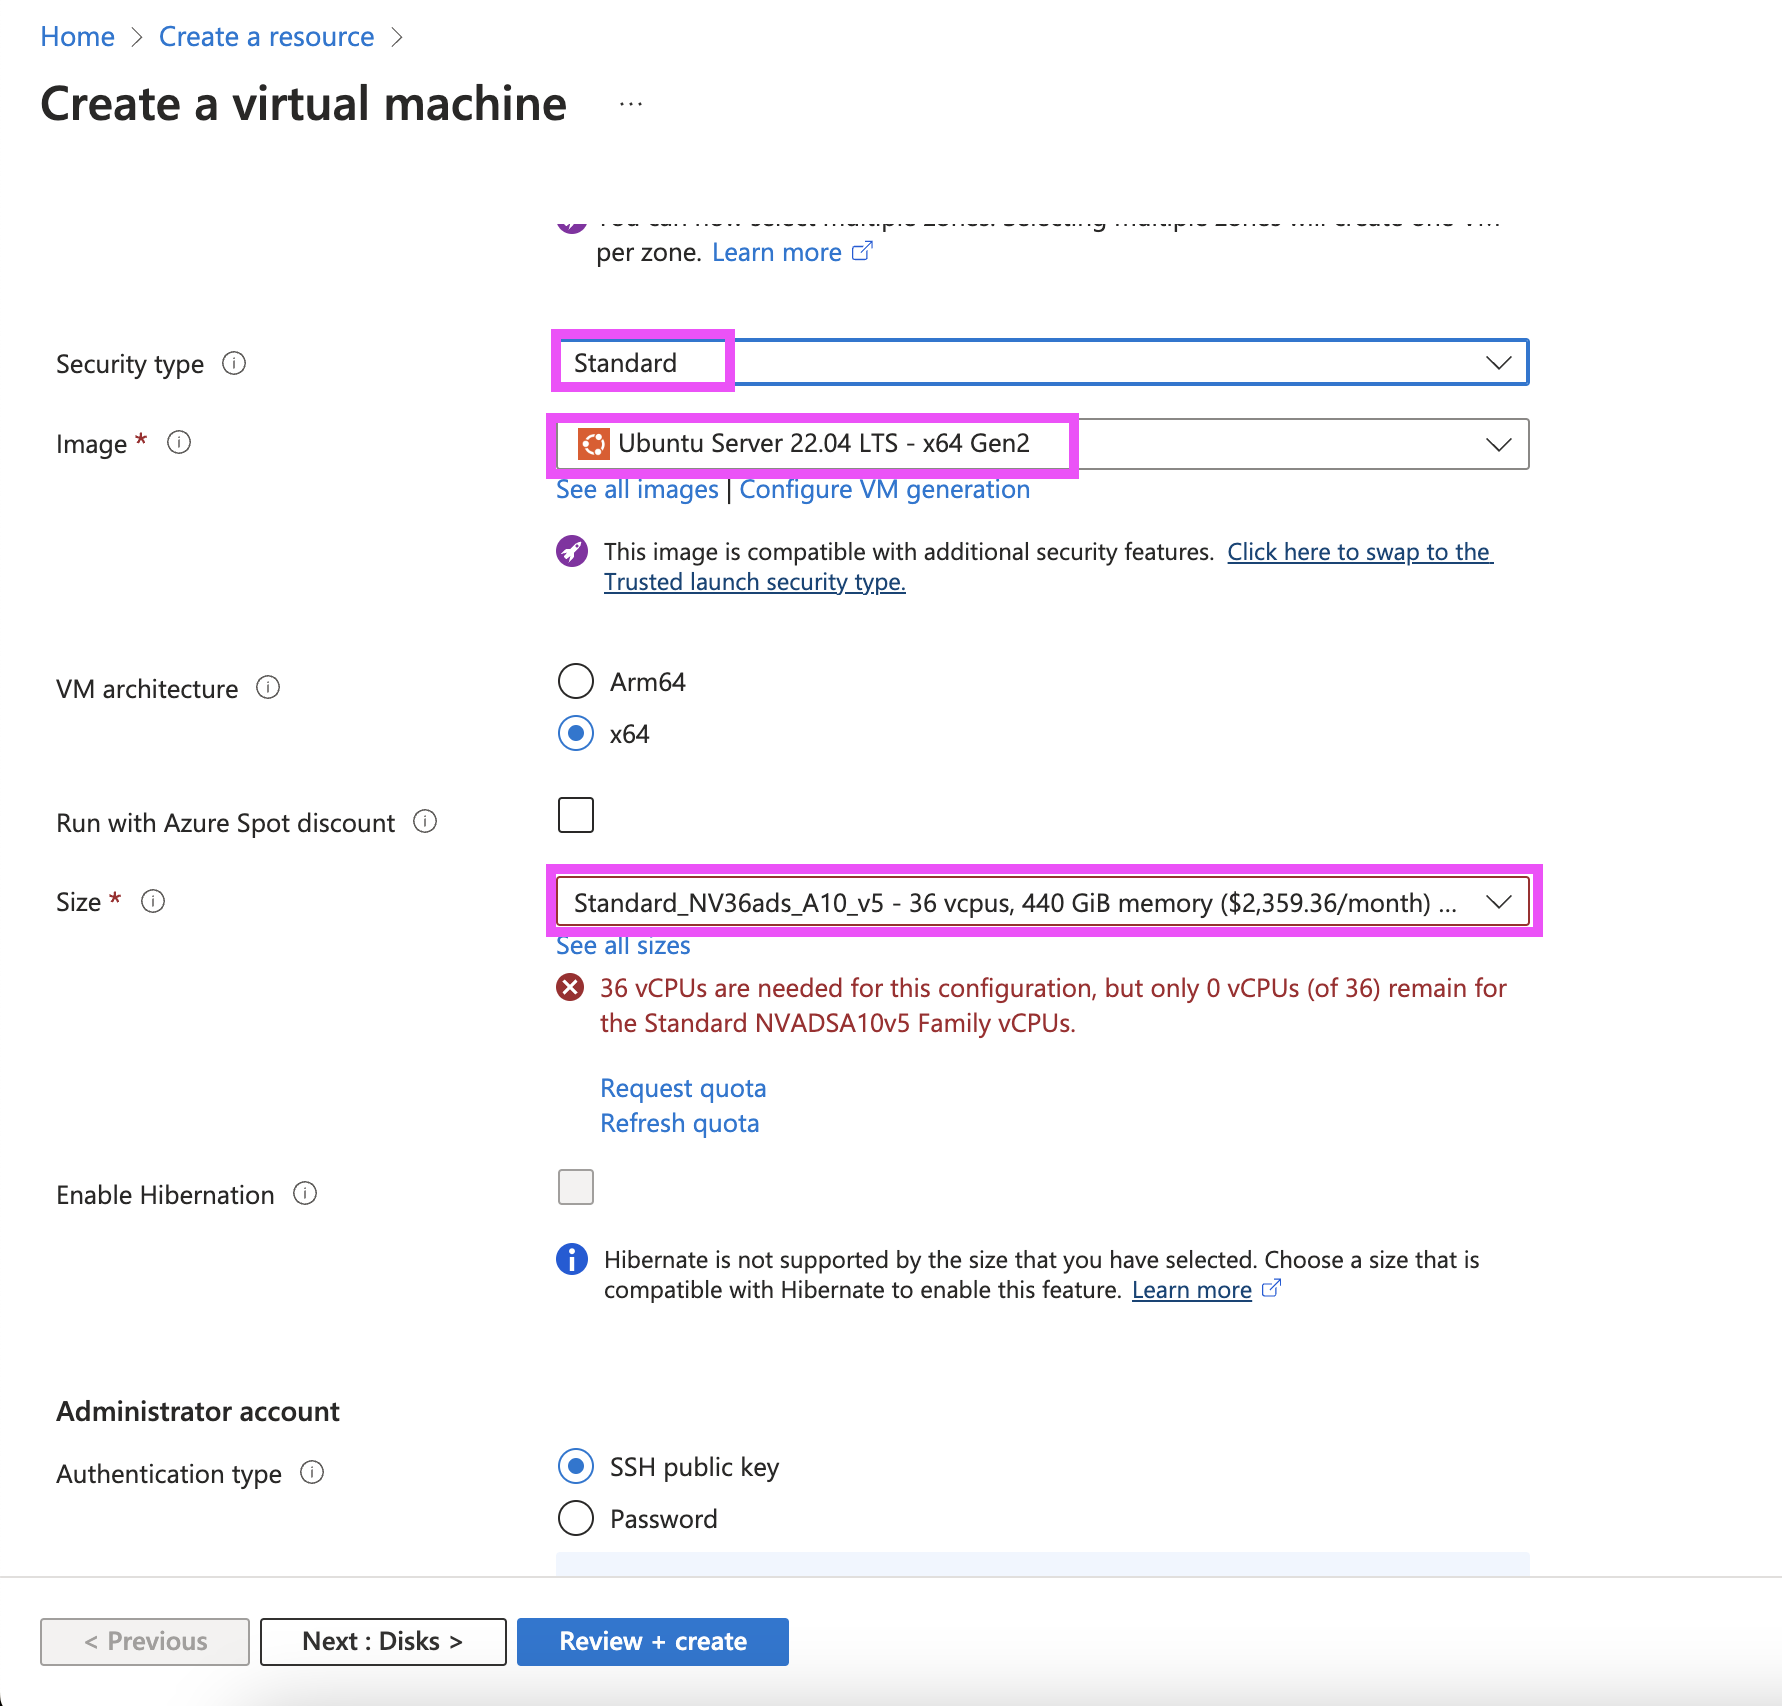
Task: Show info tooltip for Size
Action: [x=153, y=901]
